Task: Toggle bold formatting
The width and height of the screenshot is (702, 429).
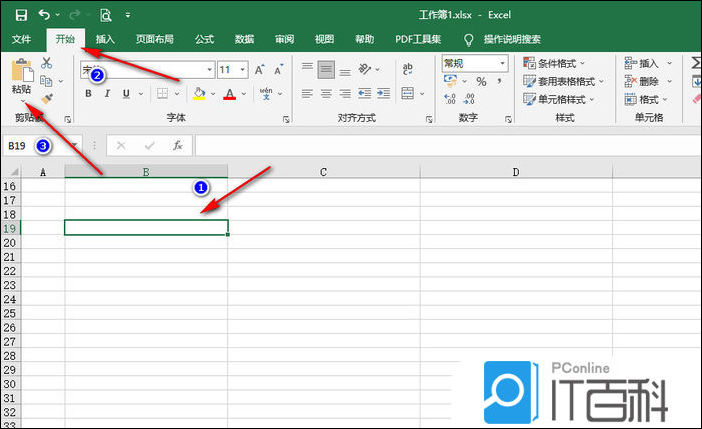Action: click(88, 94)
